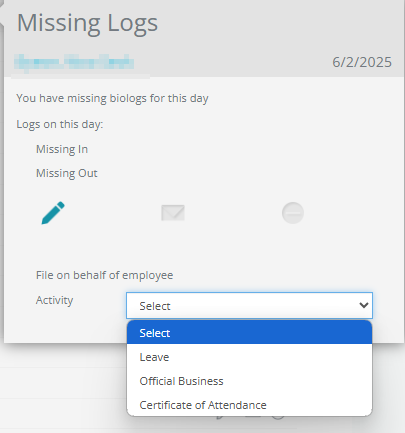The height and width of the screenshot is (433, 405).
Task: Click the teal pencil edit icon
Action: click(53, 213)
